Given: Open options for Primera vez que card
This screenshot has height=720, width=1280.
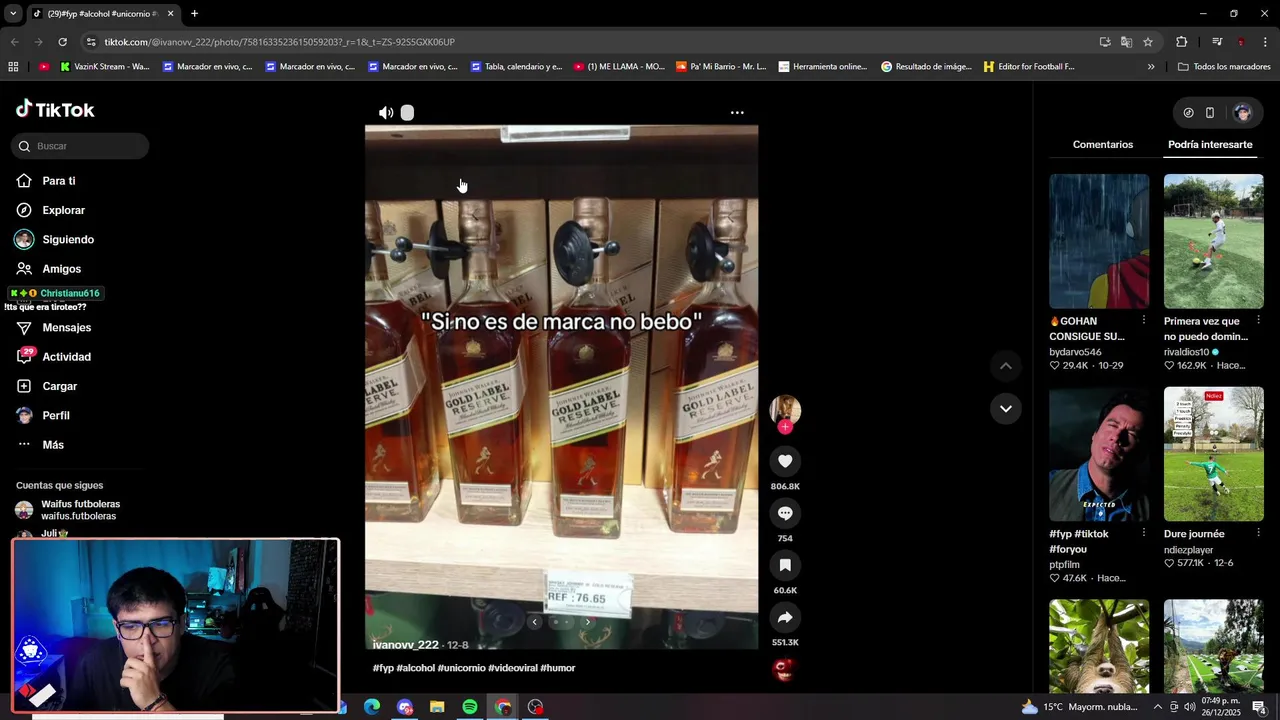Looking at the screenshot, I should (1258, 320).
